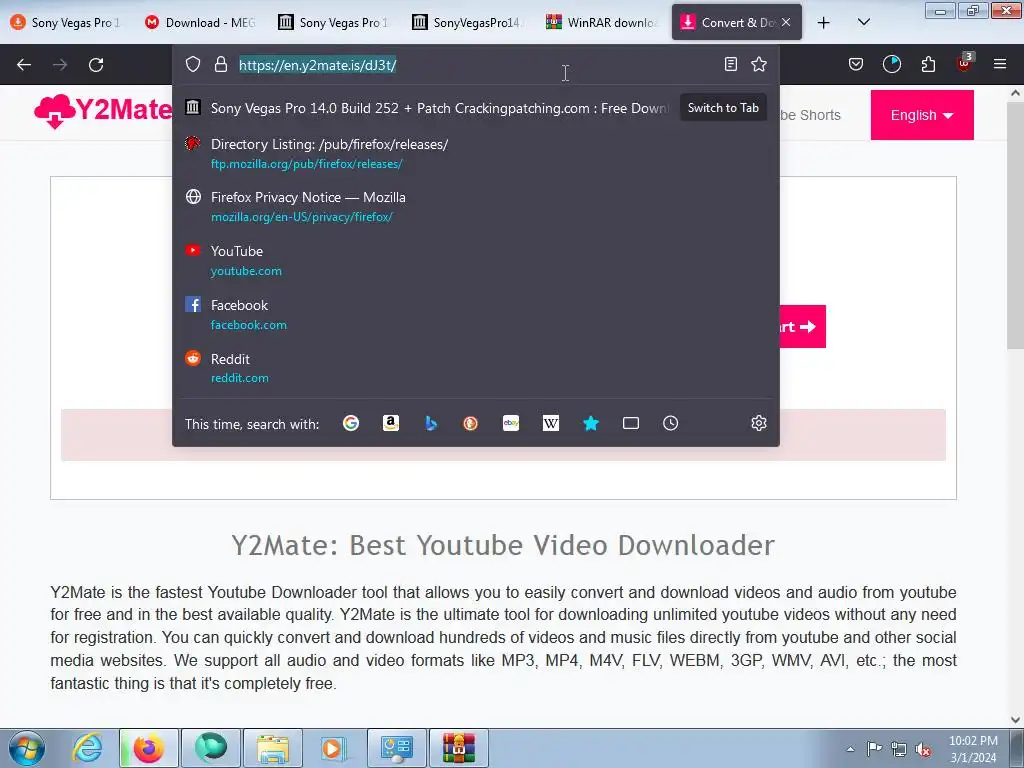Open the taskbar clock showing 10:02 PM
This screenshot has width=1024, height=768.
pos(973,749)
